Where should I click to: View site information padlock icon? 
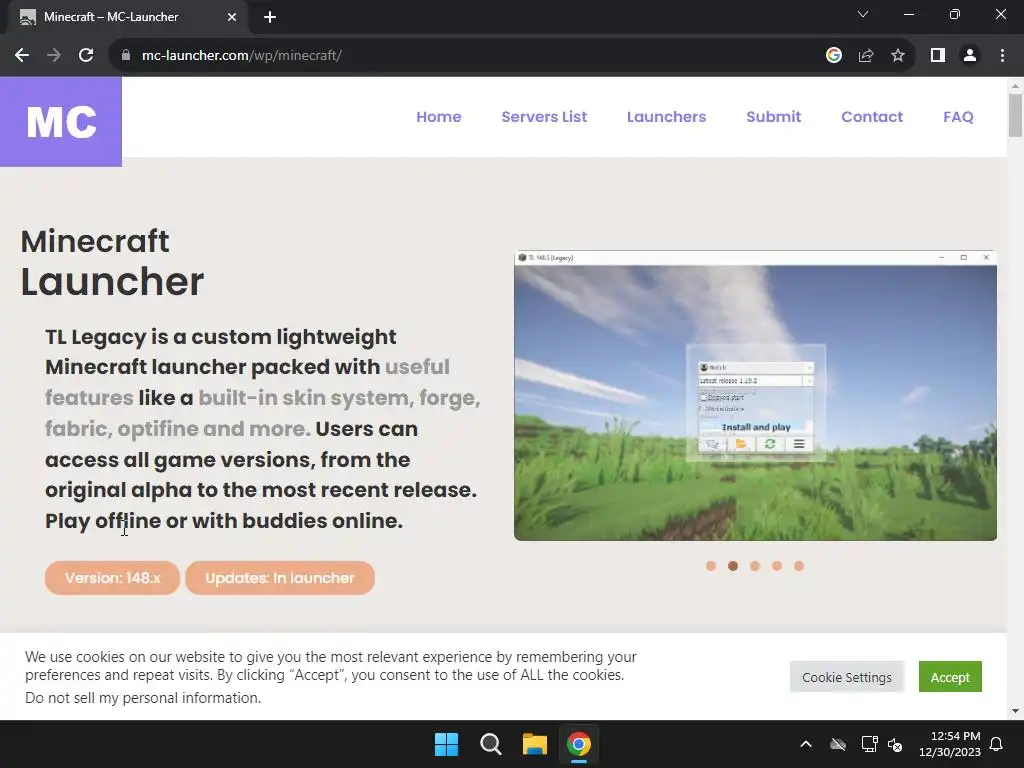[126, 56]
